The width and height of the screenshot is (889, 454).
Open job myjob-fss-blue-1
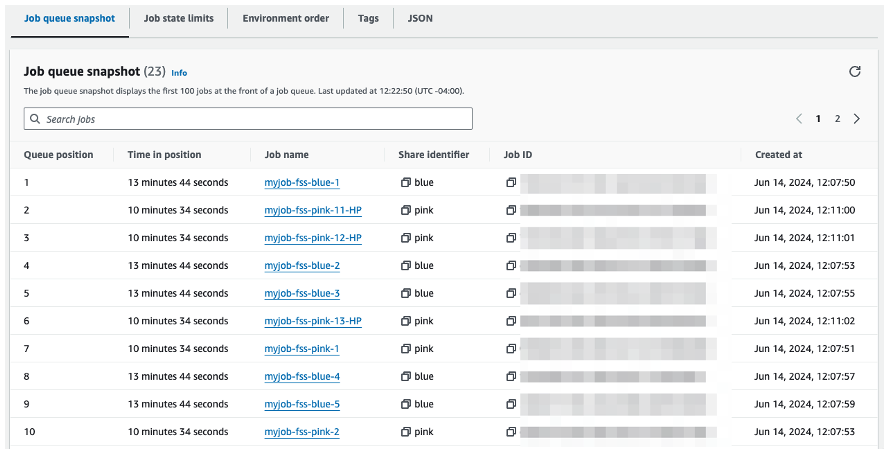pos(302,183)
